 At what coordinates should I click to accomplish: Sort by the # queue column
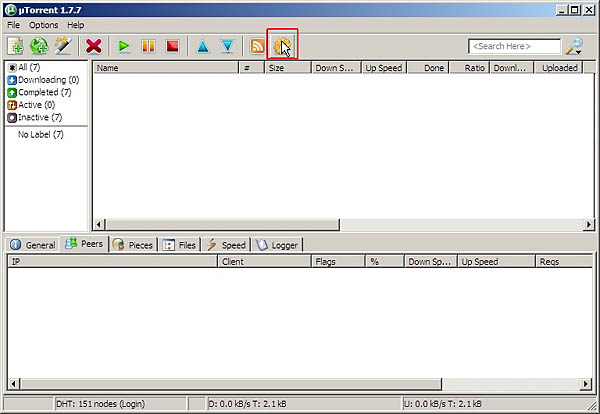point(251,68)
